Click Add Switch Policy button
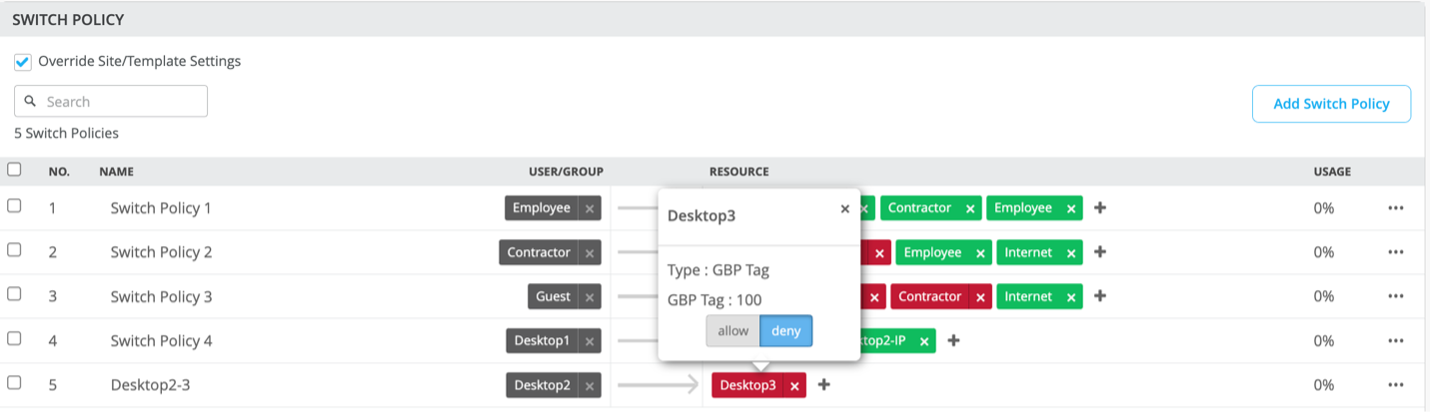Viewport: 1430px width, 415px height. (x=1331, y=104)
